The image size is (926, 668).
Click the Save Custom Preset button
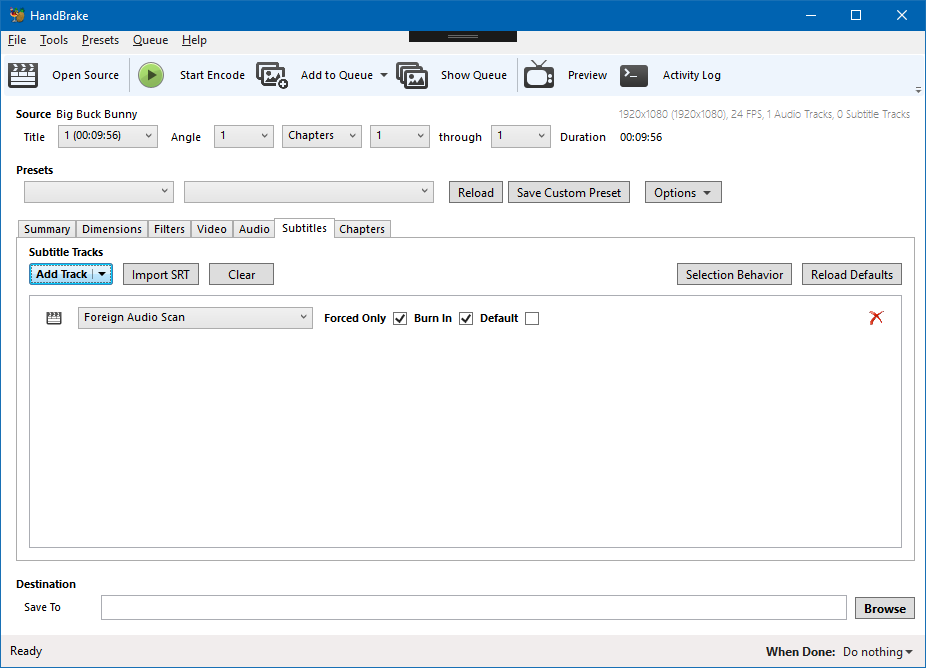569,193
